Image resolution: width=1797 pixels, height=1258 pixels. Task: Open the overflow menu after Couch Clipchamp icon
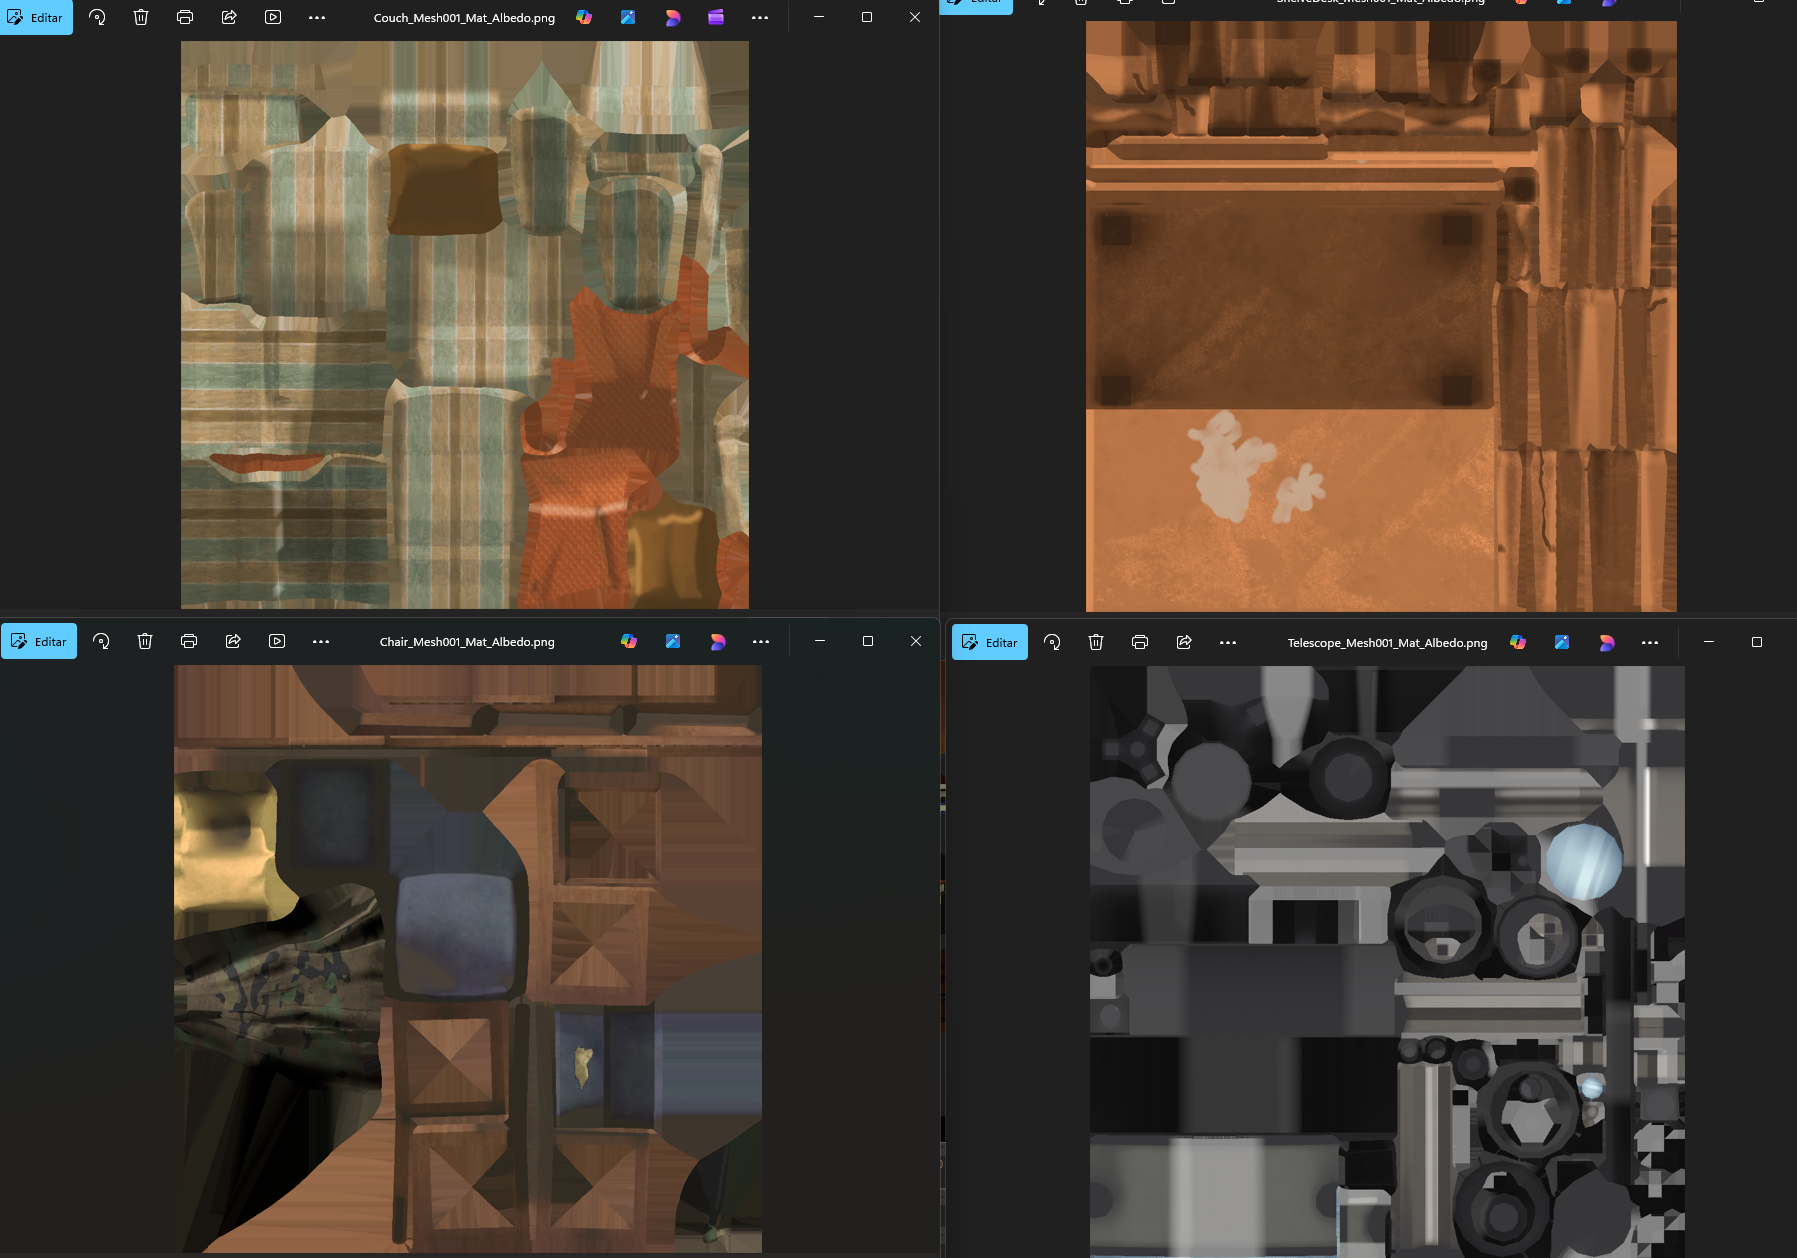point(760,17)
